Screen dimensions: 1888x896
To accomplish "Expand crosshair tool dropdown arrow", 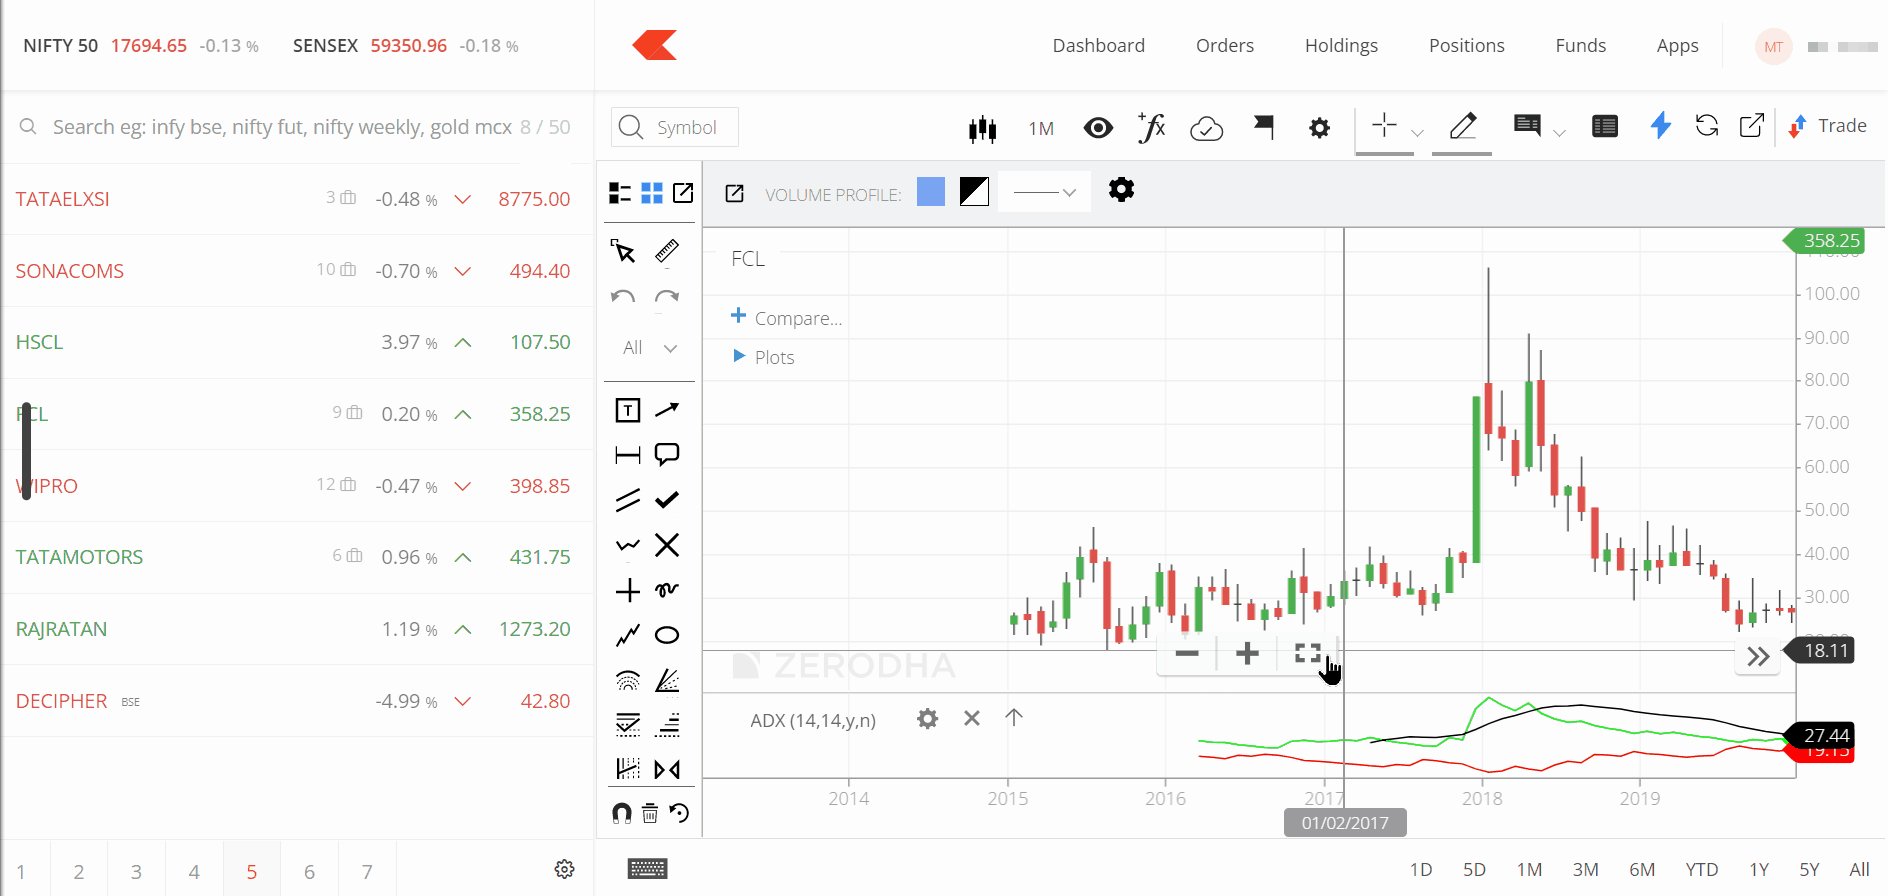I will pyautogui.click(x=1417, y=133).
